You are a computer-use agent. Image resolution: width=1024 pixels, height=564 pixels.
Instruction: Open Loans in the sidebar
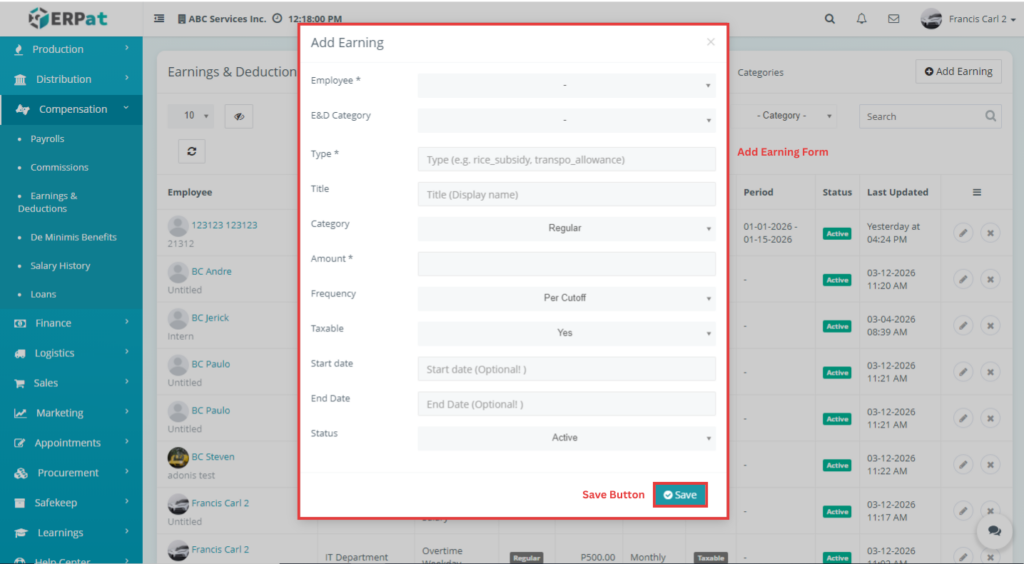[x=43, y=294]
